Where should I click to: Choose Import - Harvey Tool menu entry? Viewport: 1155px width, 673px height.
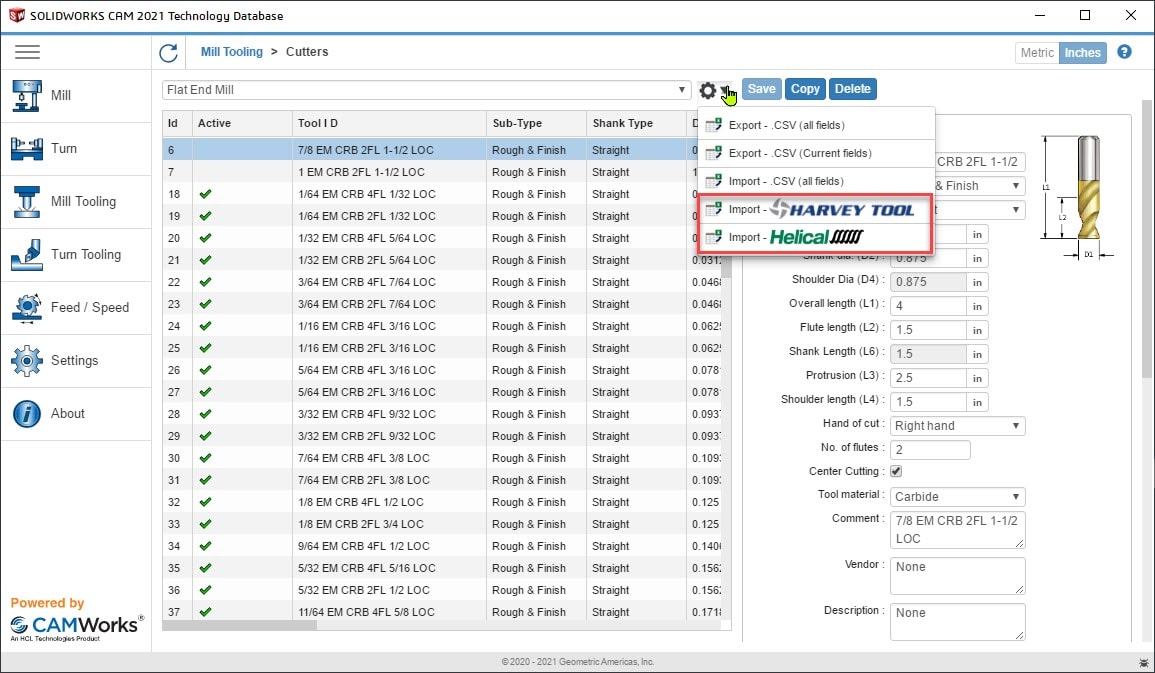pos(816,210)
